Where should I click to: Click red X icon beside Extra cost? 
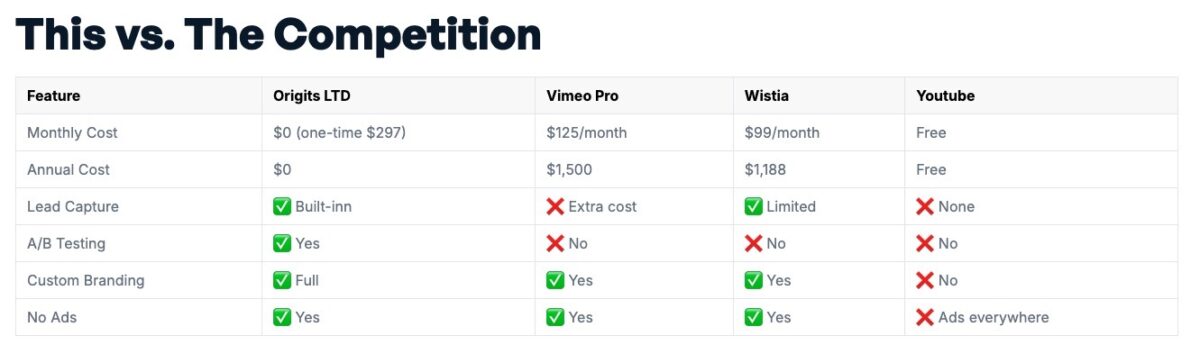click(555, 207)
